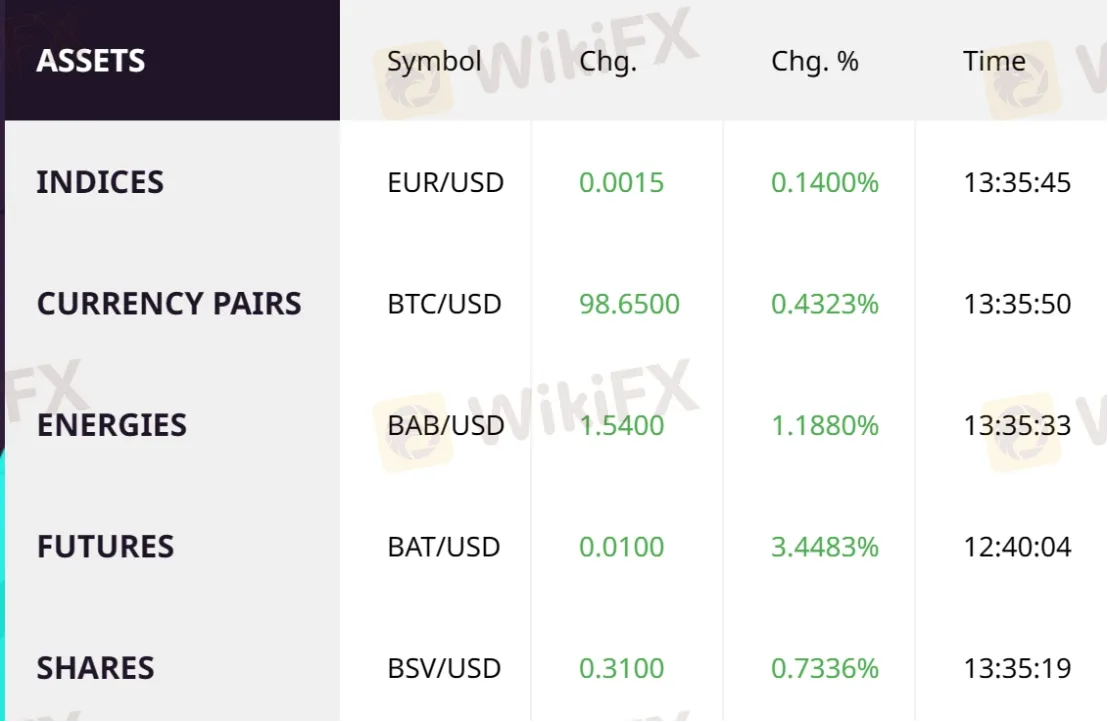
Task: Click the Time column header
Action: coord(994,61)
